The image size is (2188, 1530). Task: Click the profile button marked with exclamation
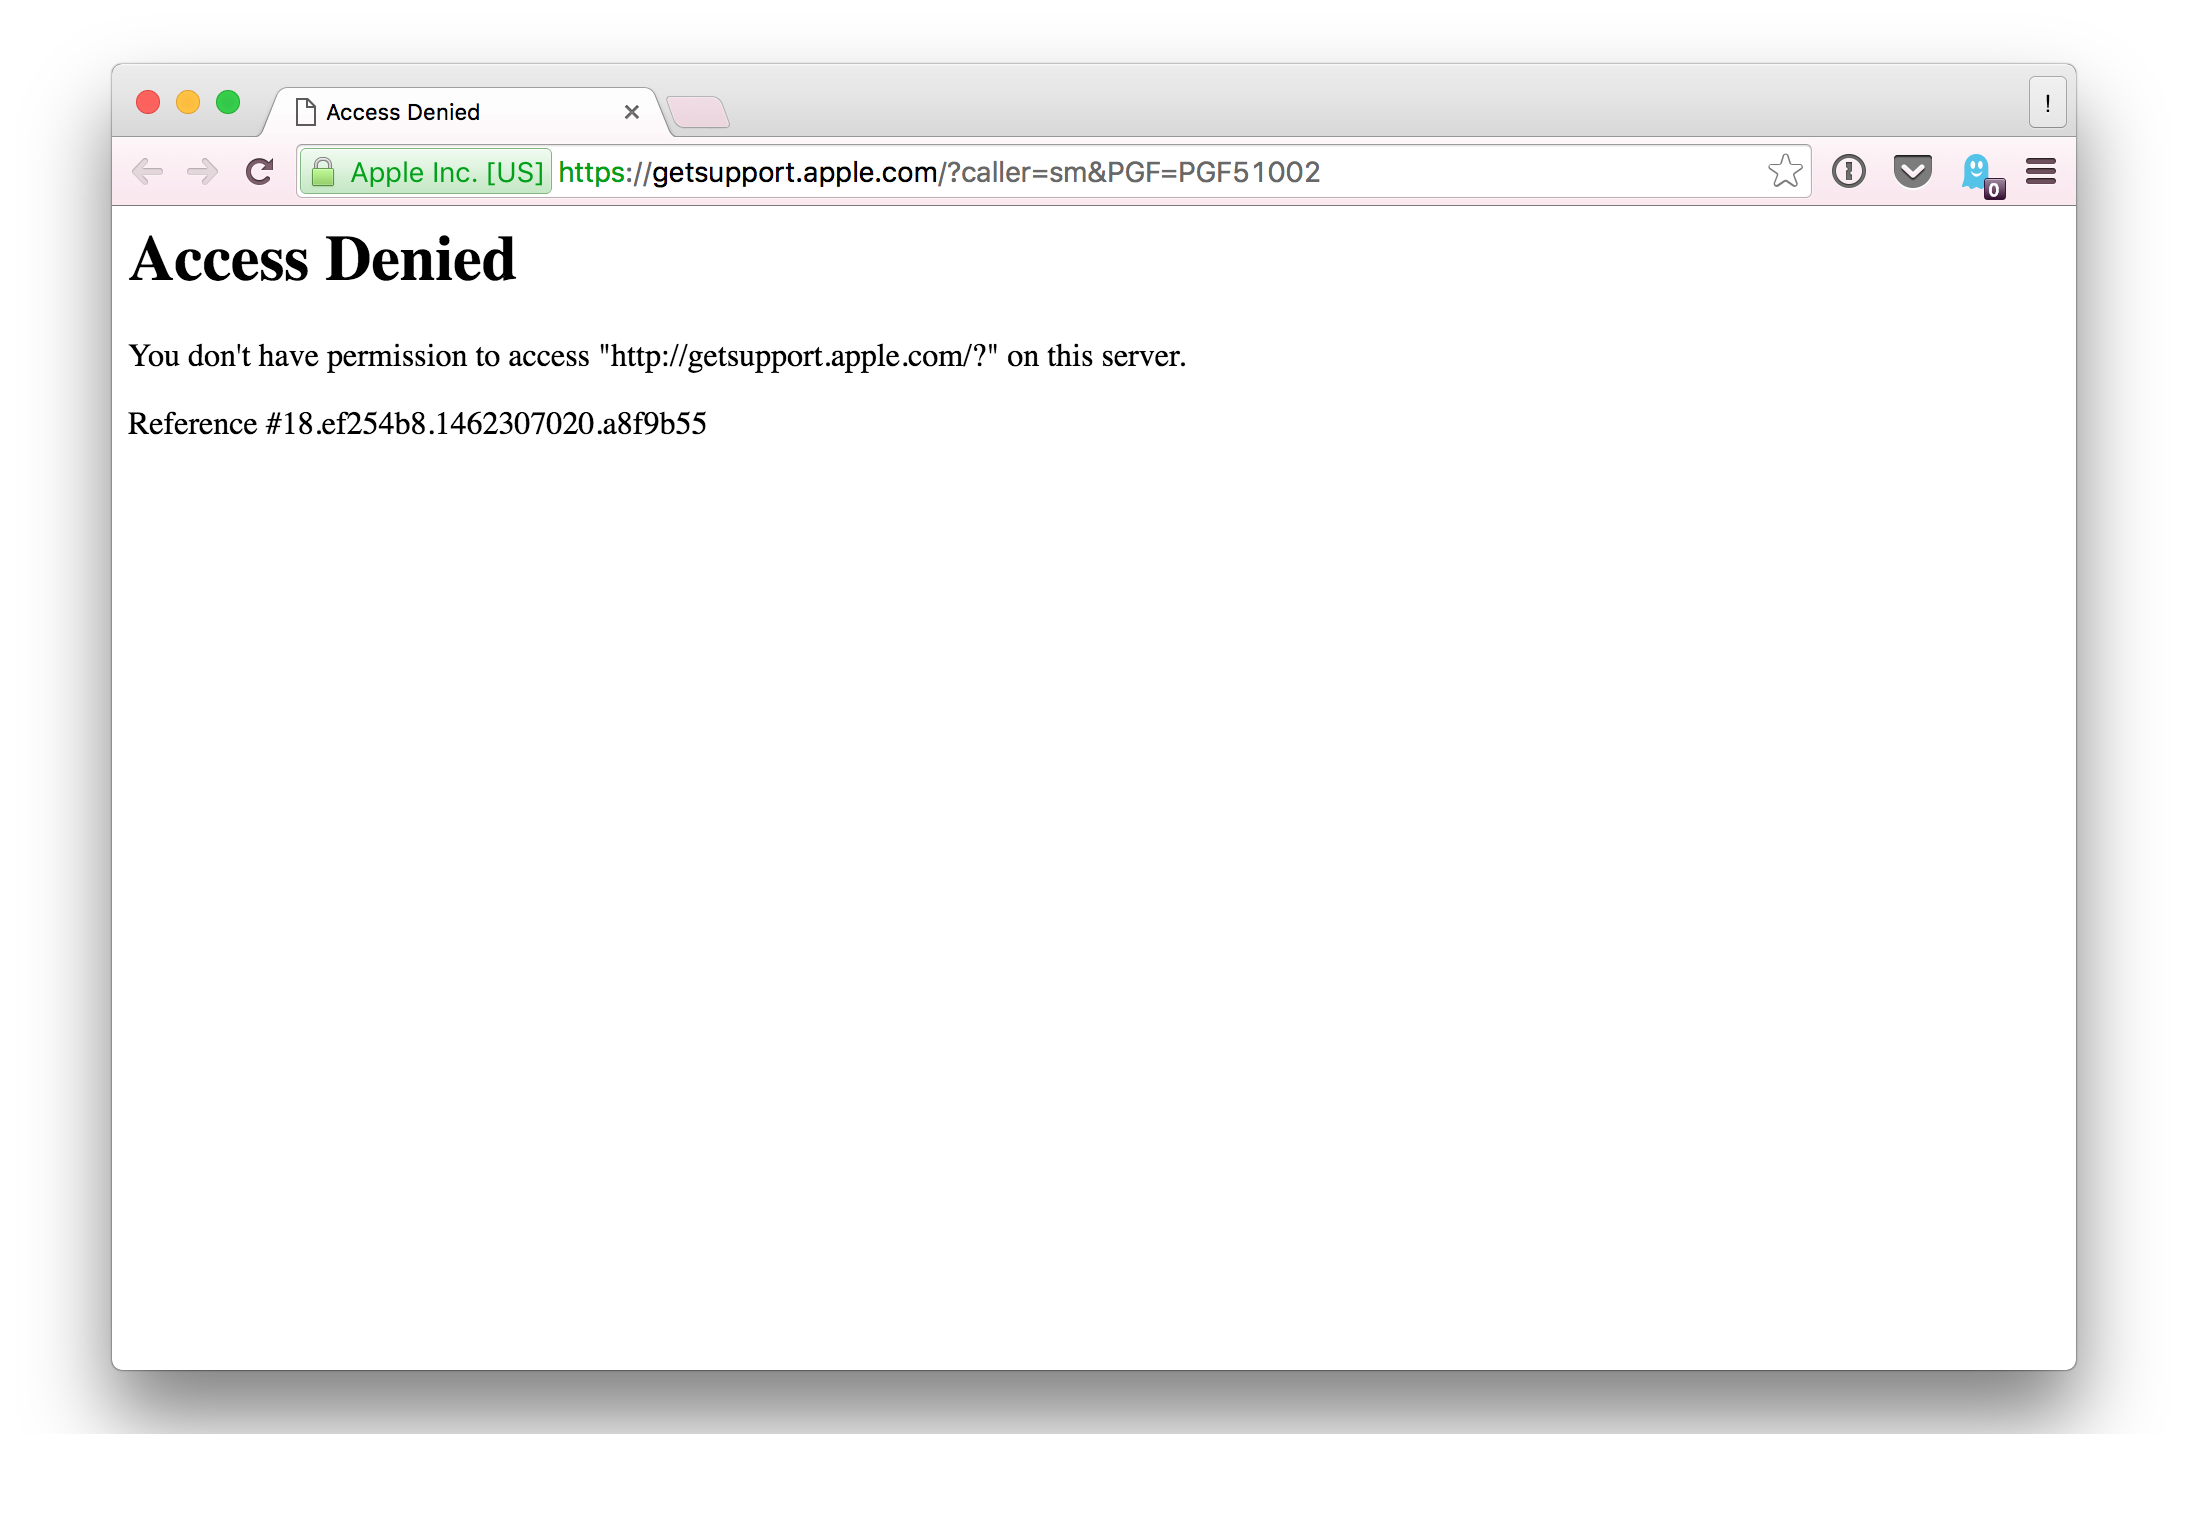tap(2047, 103)
